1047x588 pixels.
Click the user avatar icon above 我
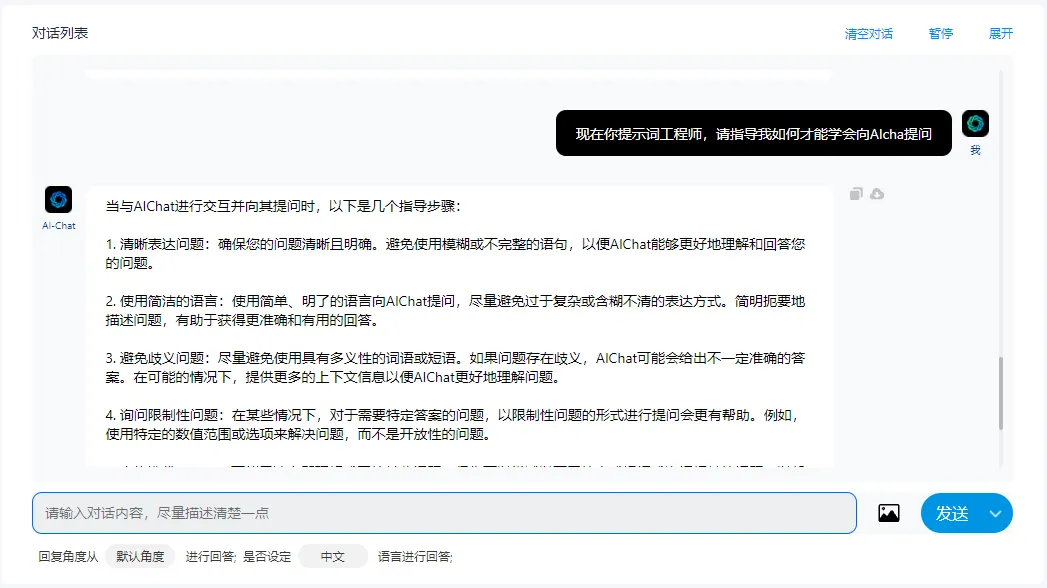tap(975, 124)
